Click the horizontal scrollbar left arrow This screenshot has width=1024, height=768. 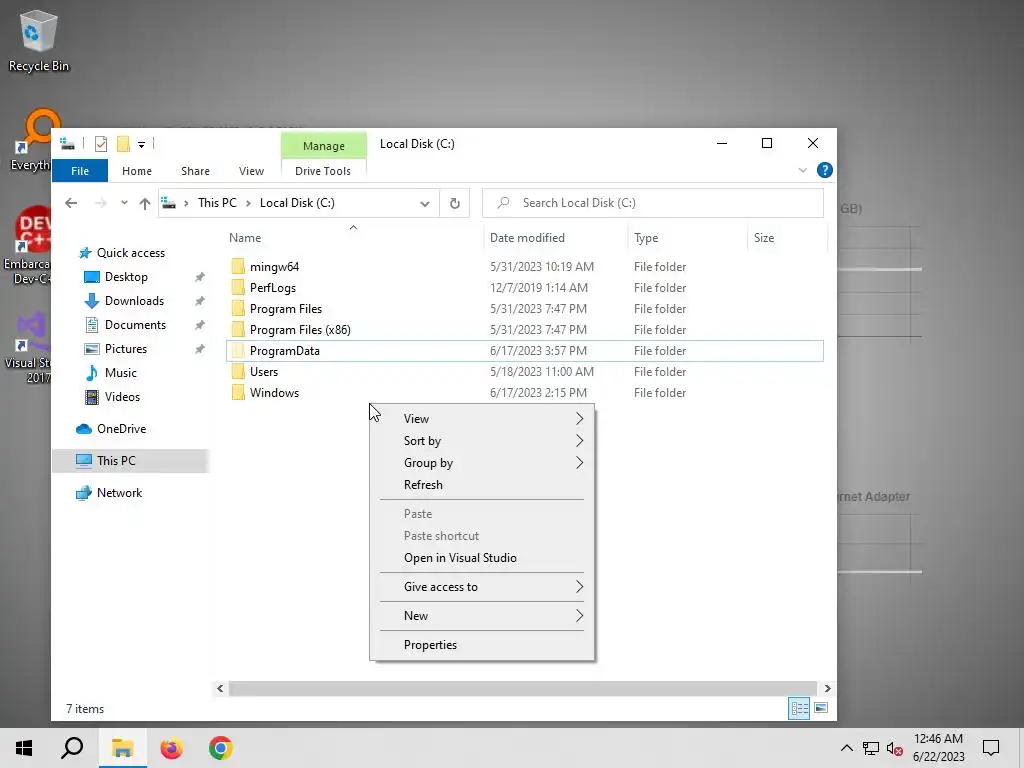(x=220, y=688)
